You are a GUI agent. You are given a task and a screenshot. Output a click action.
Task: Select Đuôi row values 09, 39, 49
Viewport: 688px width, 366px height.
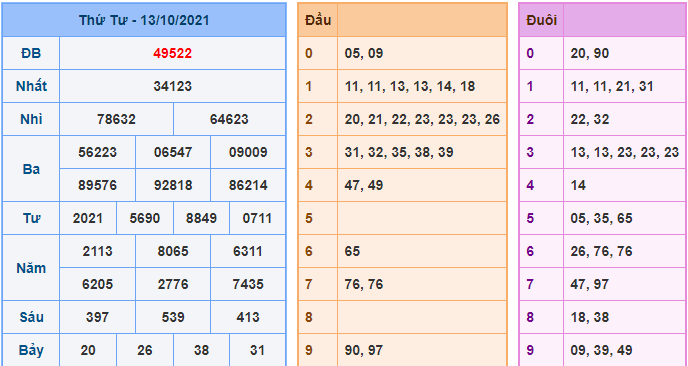[602, 350]
